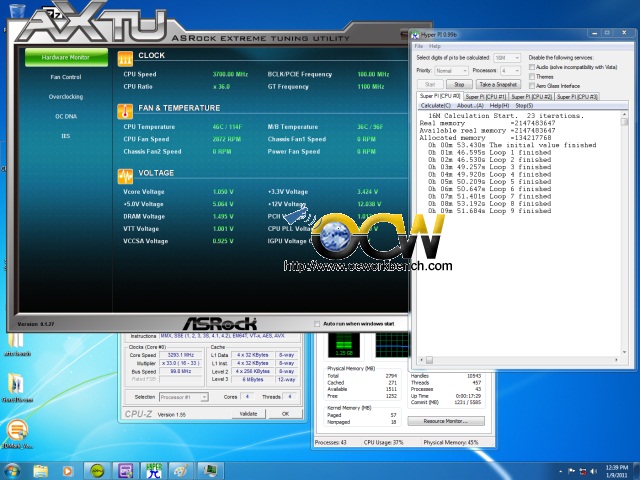
Task: Click the Hyper PI title bar icon
Action: (x=416, y=35)
